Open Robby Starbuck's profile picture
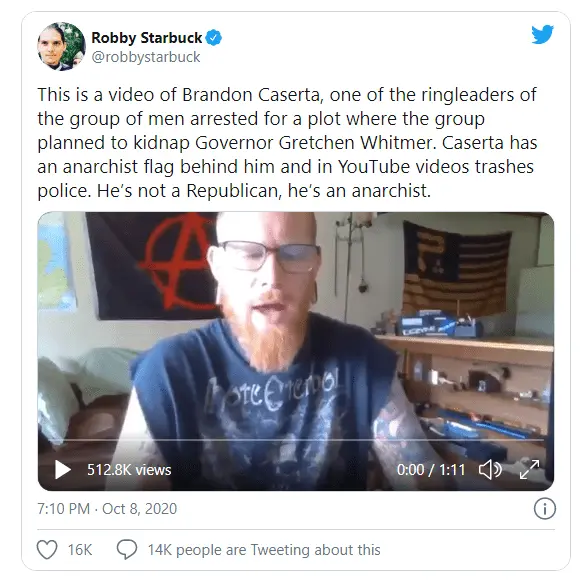Image resolution: width=583 pixels, height=584 pixels. pyautogui.click(x=61, y=46)
